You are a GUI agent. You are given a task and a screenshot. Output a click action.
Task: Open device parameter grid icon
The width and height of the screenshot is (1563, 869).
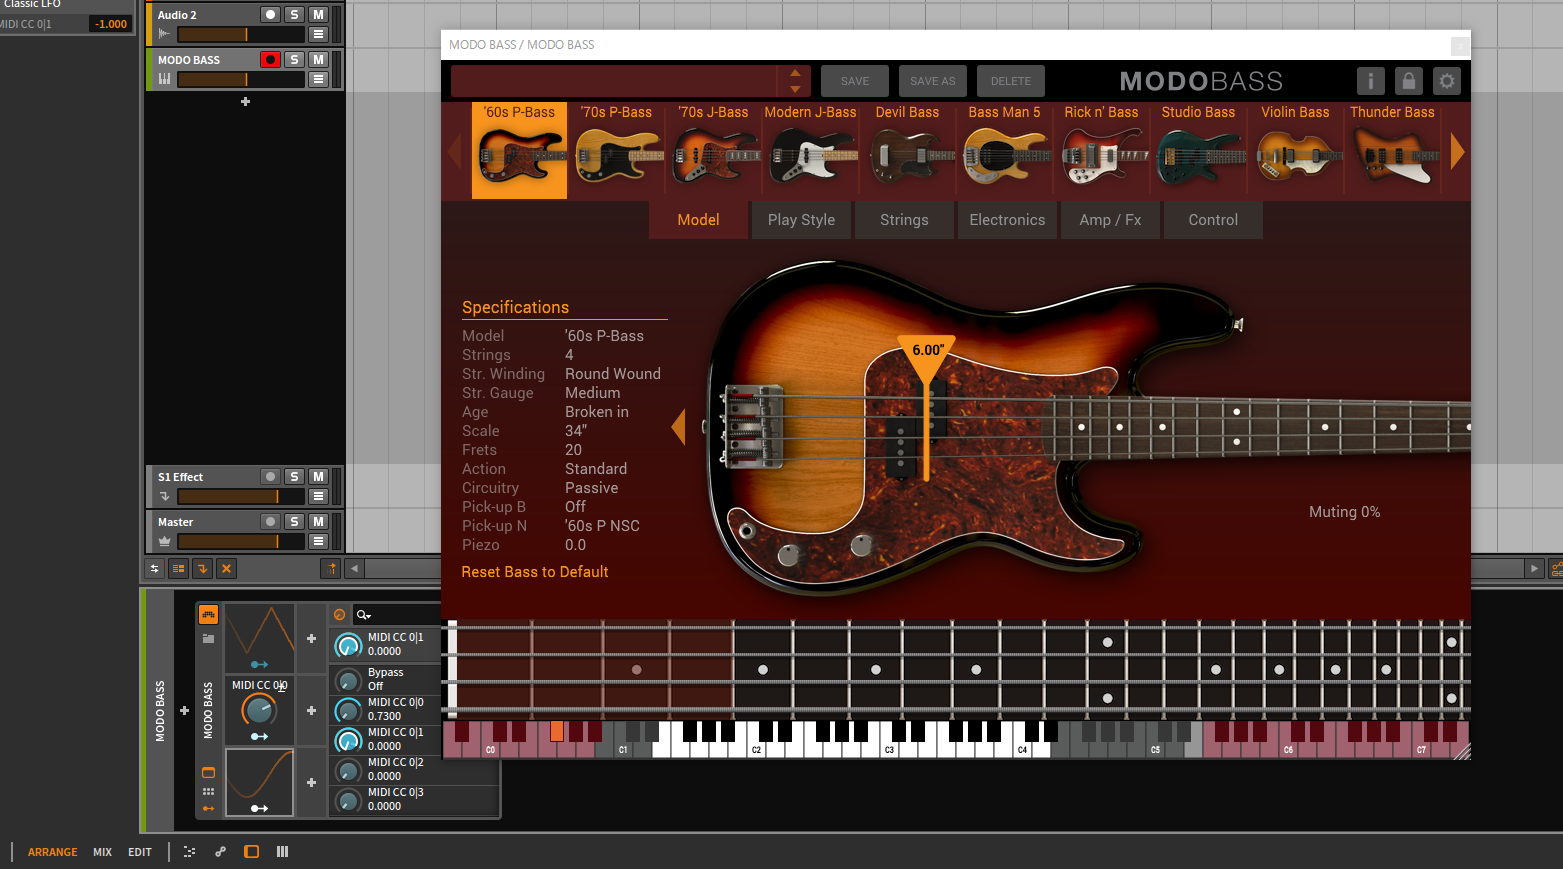click(208, 791)
